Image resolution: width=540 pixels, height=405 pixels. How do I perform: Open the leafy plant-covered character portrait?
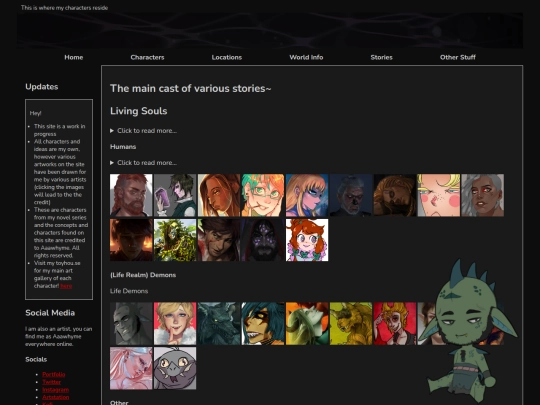click(x=175, y=240)
